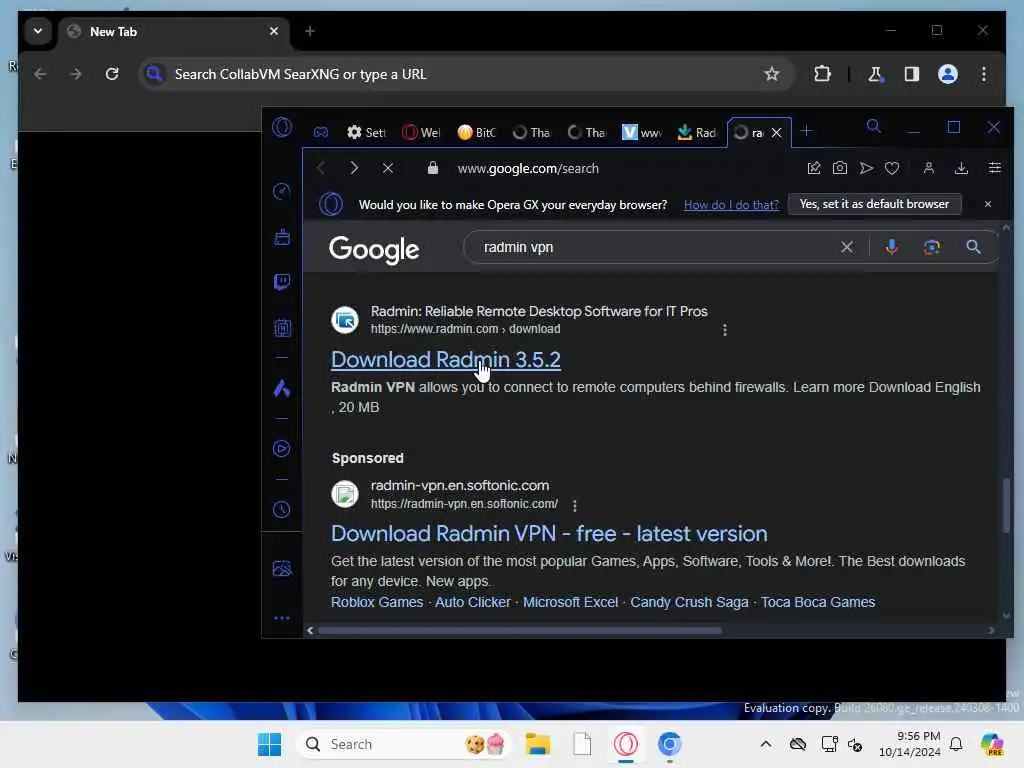The height and width of the screenshot is (768, 1024).
Task: Reload page in Chrome
Action: [x=112, y=74]
